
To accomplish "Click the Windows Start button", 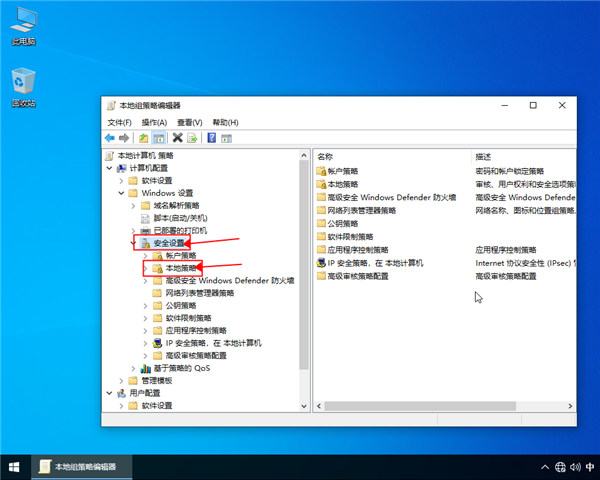I will [x=15, y=466].
